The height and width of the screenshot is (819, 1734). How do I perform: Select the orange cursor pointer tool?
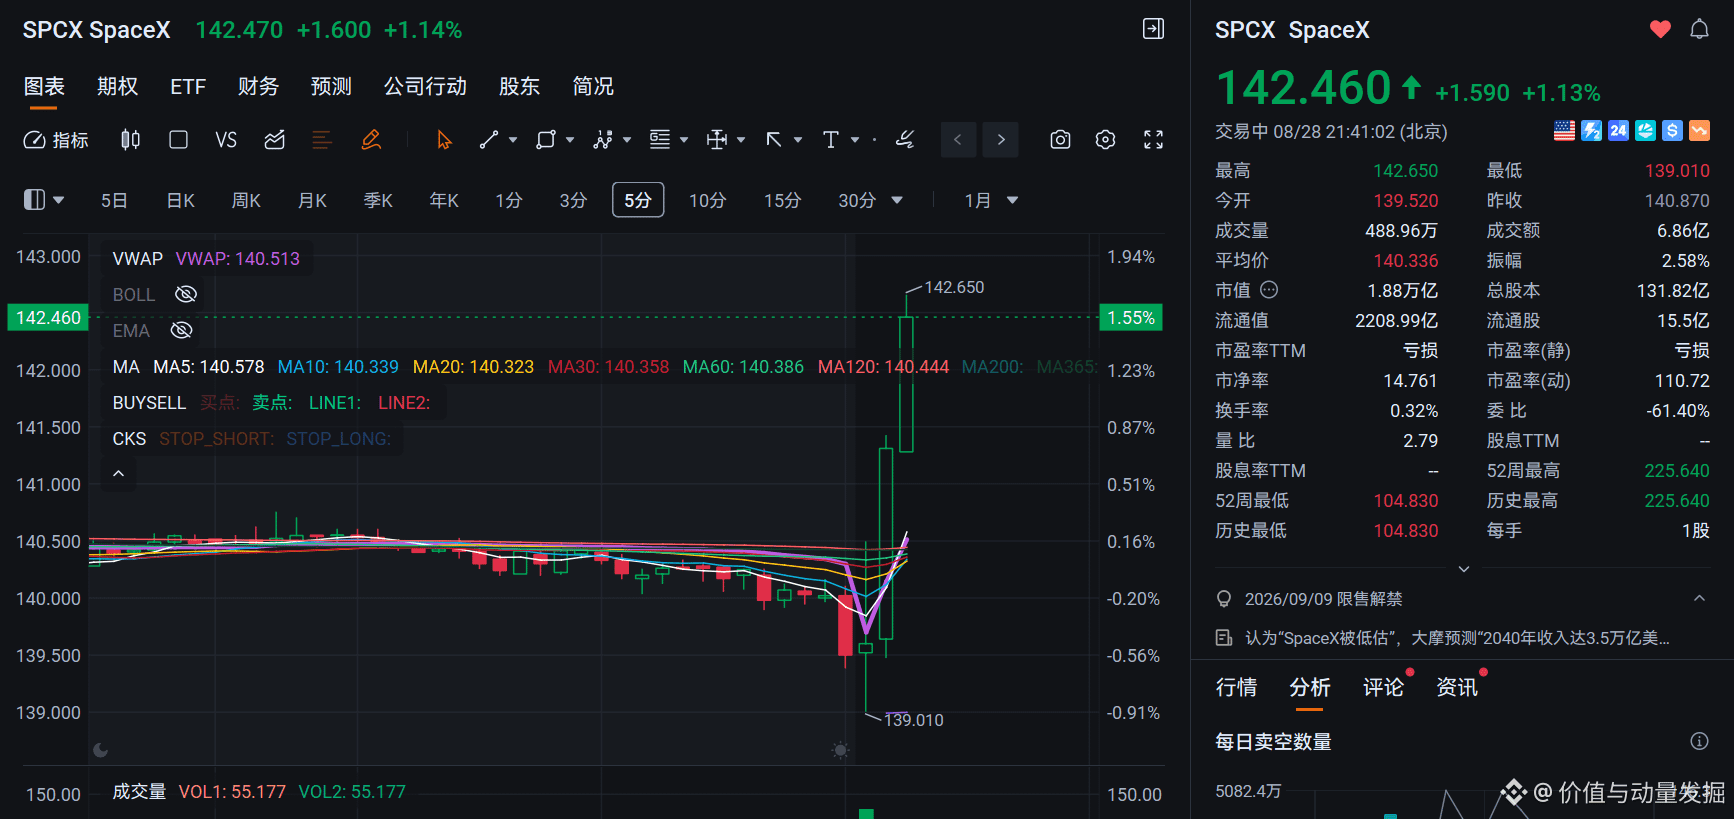(444, 140)
